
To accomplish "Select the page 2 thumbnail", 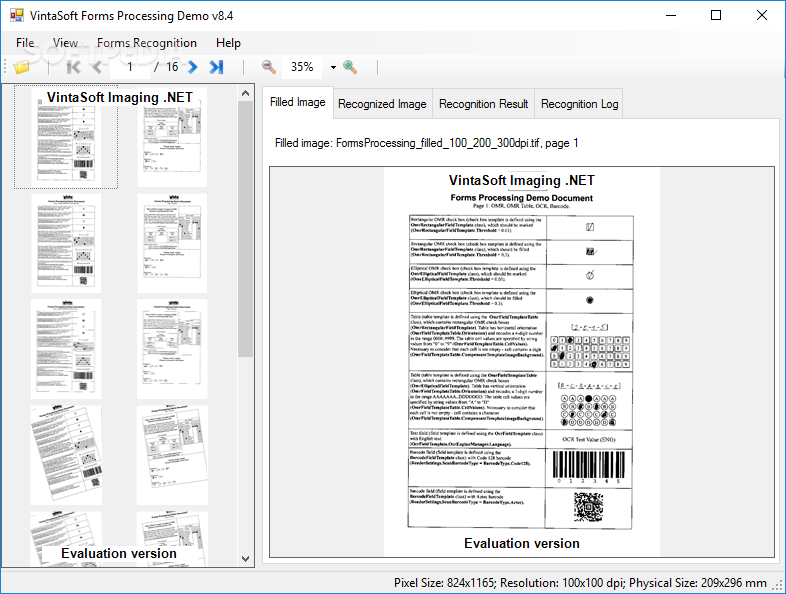I will point(172,137).
